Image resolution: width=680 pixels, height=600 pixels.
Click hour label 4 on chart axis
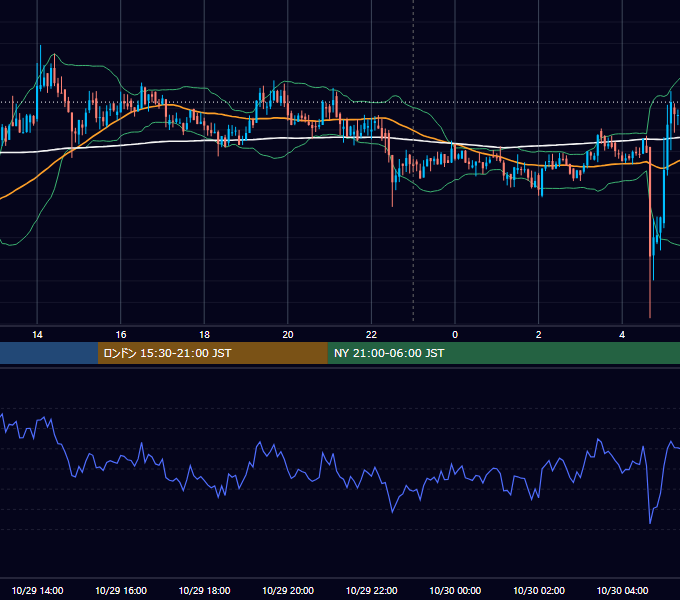pyautogui.click(x=622, y=335)
